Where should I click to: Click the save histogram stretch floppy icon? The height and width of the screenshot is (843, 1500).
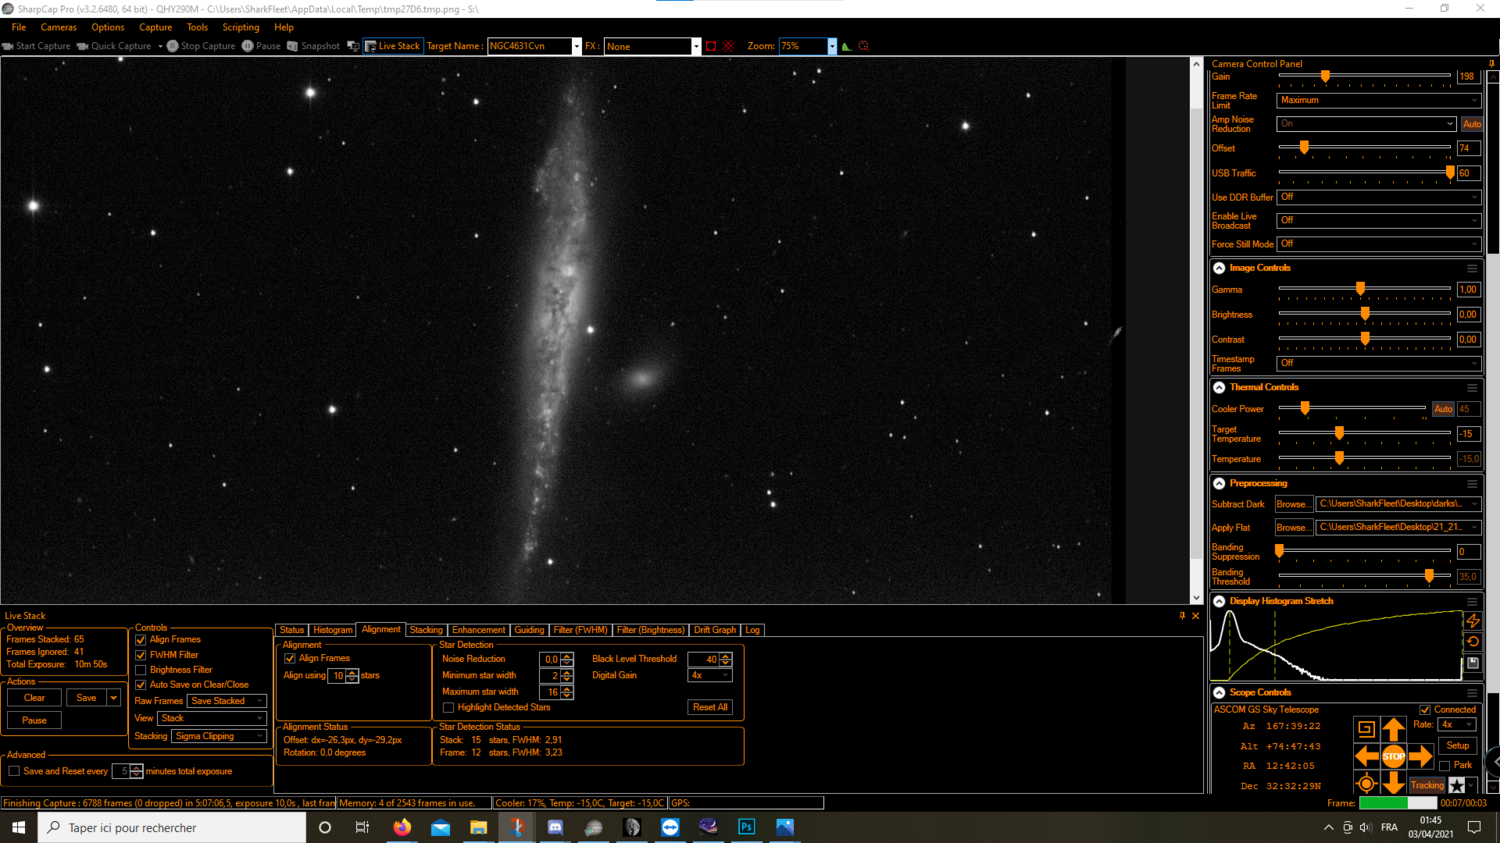tap(1473, 662)
